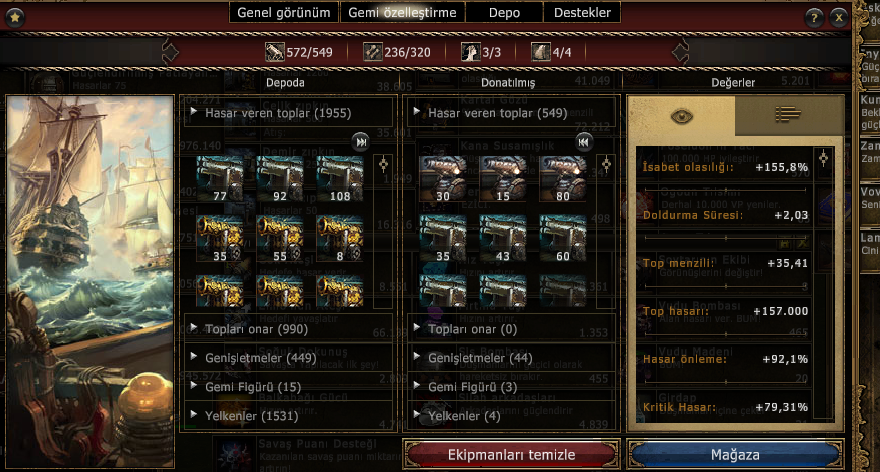
Task: Click the star favorites icon
Action: point(15,17)
